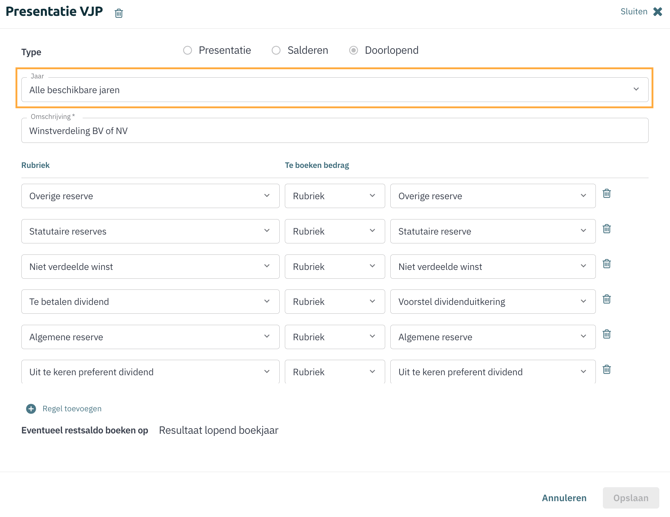Click the plus icon to add a line
Screen dimensions: 670x517
[31, 409]
